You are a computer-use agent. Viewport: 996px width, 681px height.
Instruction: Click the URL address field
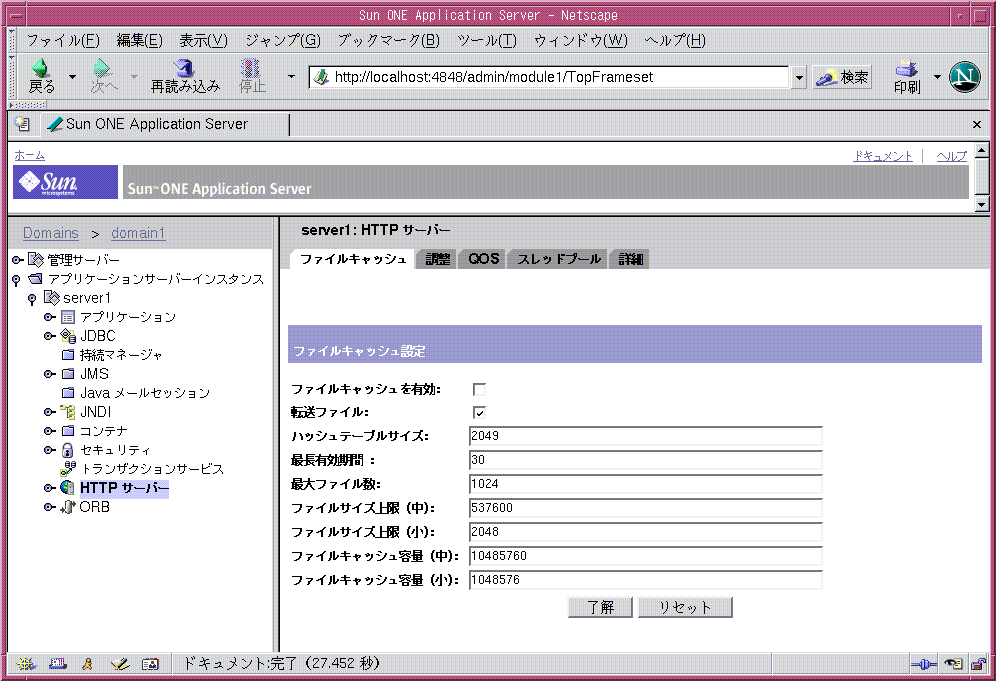pos(549,78)
